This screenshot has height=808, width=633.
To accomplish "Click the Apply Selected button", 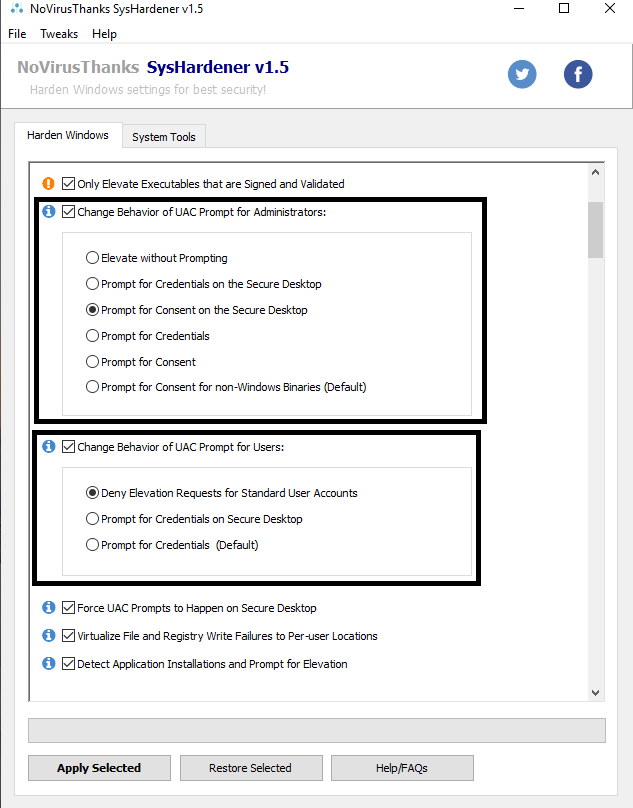I will 99,768.
